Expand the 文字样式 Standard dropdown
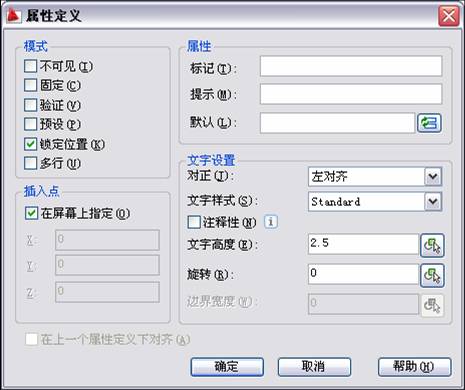This screenshot has height=390, width=465. coord(433,201)
